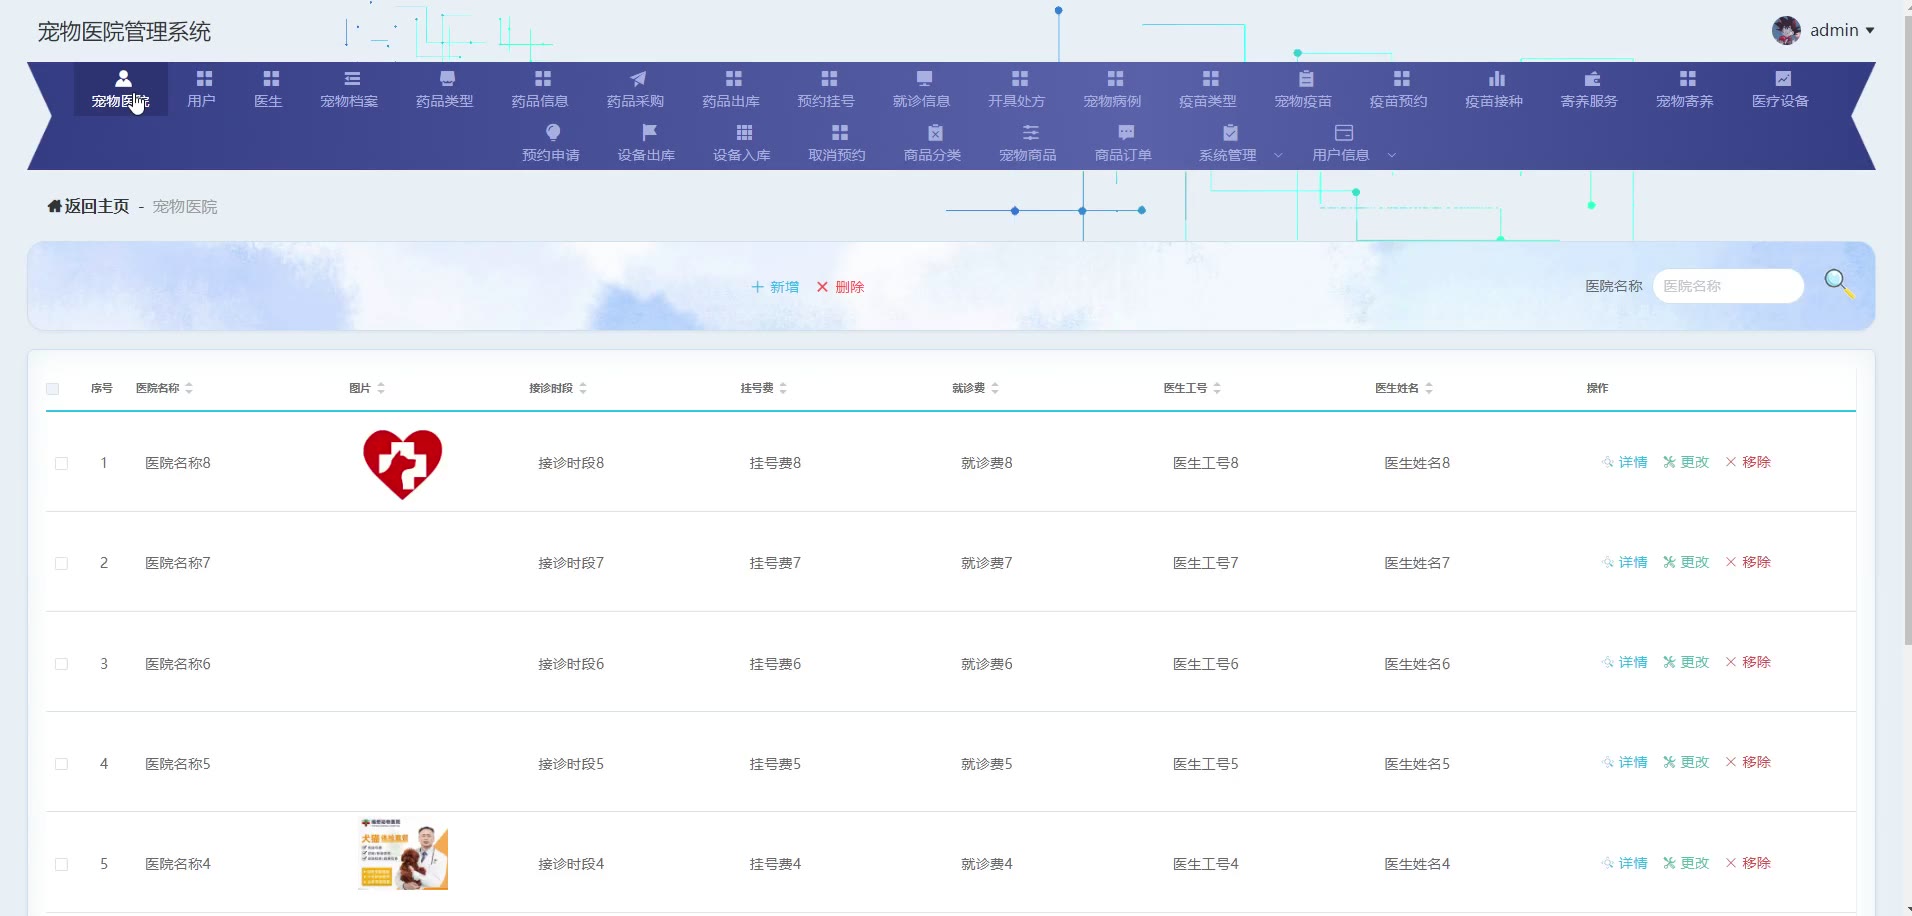Click 更改 for 医院名称7

[x=1686, y=562]
